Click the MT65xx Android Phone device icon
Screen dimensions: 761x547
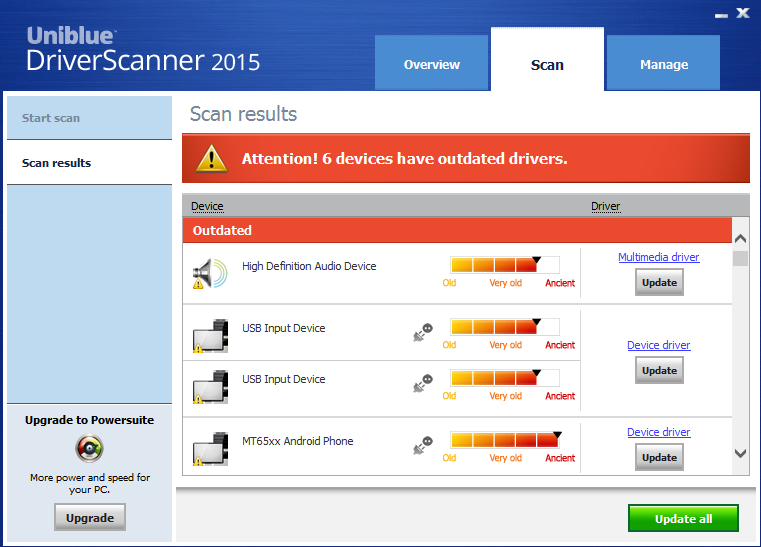(210, 449)
